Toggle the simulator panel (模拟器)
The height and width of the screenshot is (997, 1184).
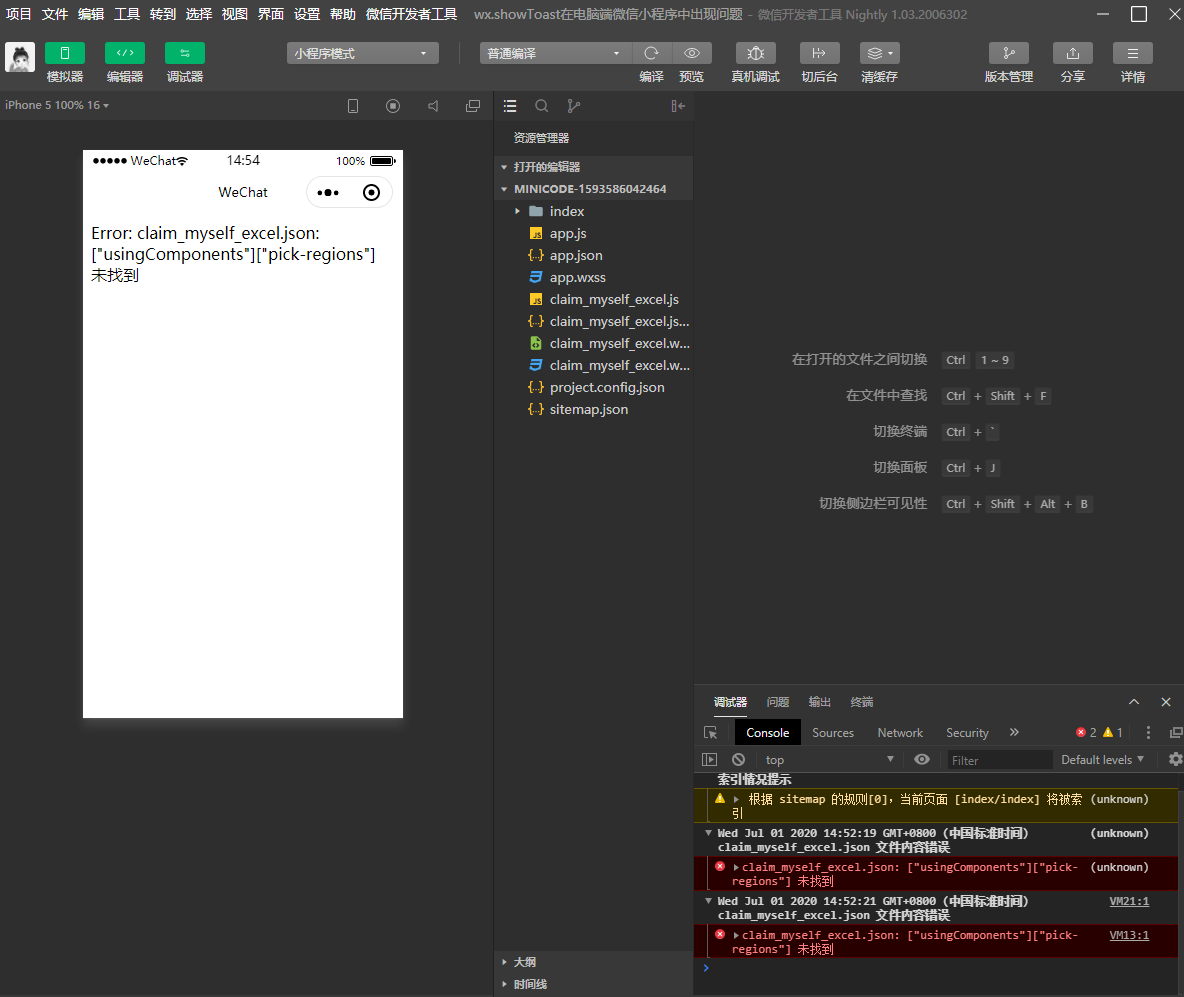(x=64, y=53)
